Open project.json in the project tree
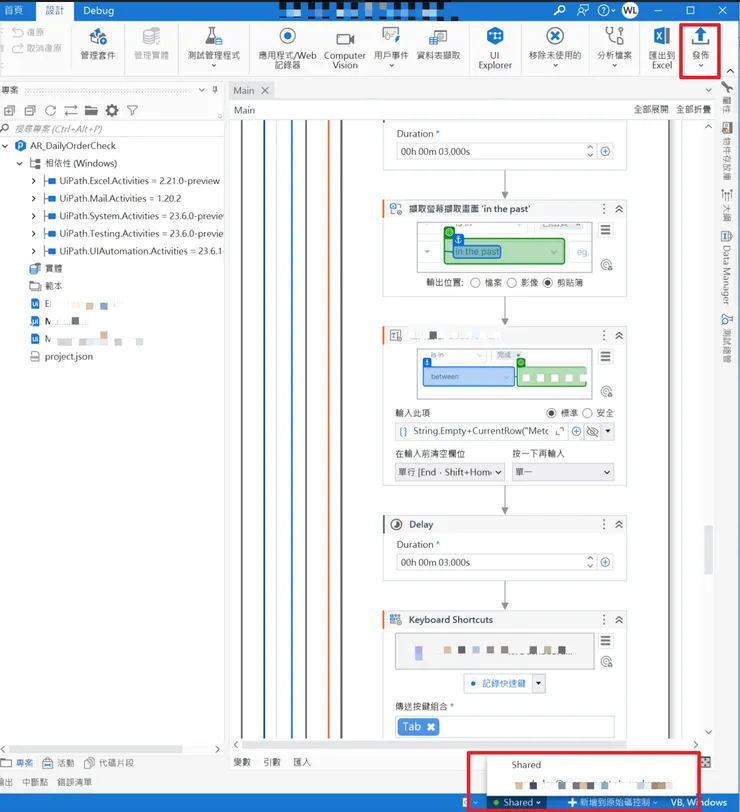Image resolution: width=740 pixels, height=812 pixels. (x=68, y=357)
